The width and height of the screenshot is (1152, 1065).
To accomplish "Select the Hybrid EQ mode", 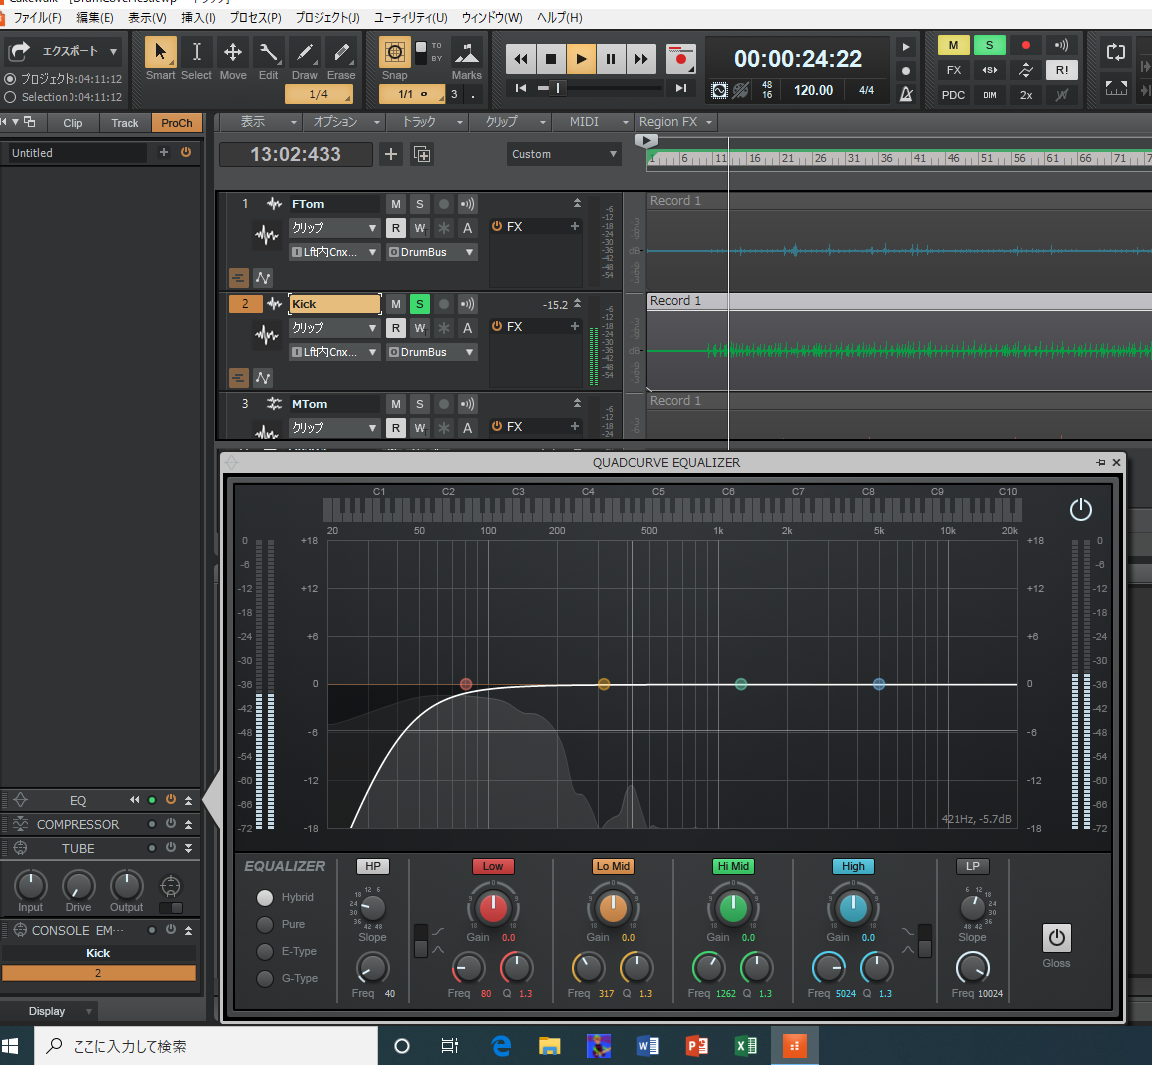I will tap(264, 898).
